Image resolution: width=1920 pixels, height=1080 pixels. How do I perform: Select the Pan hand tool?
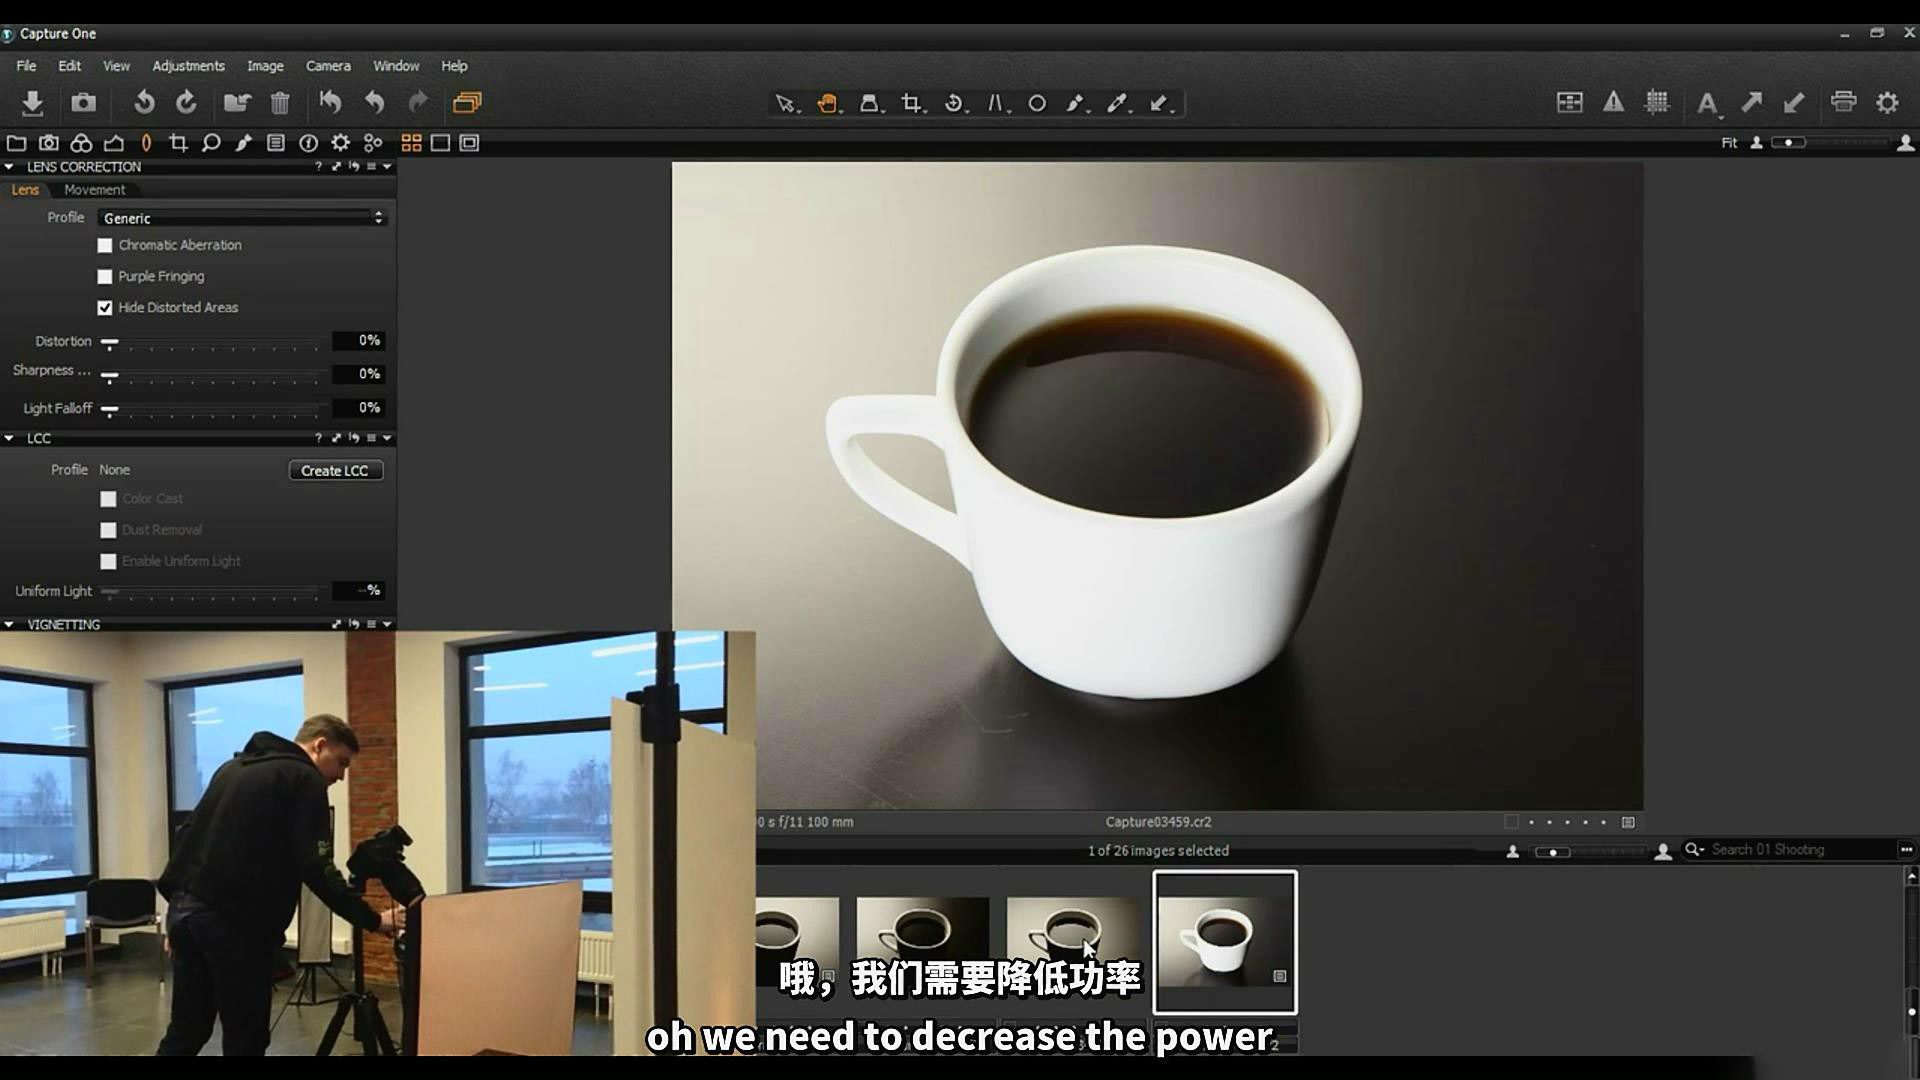coord(827,103)
